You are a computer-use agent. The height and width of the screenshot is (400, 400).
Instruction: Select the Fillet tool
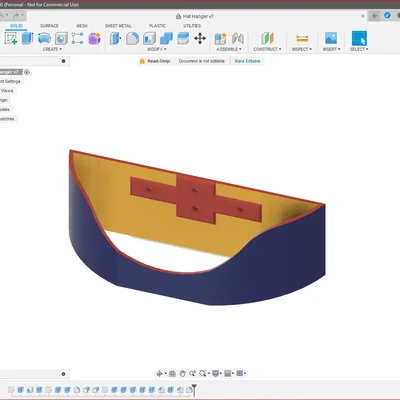coord(132,38)
